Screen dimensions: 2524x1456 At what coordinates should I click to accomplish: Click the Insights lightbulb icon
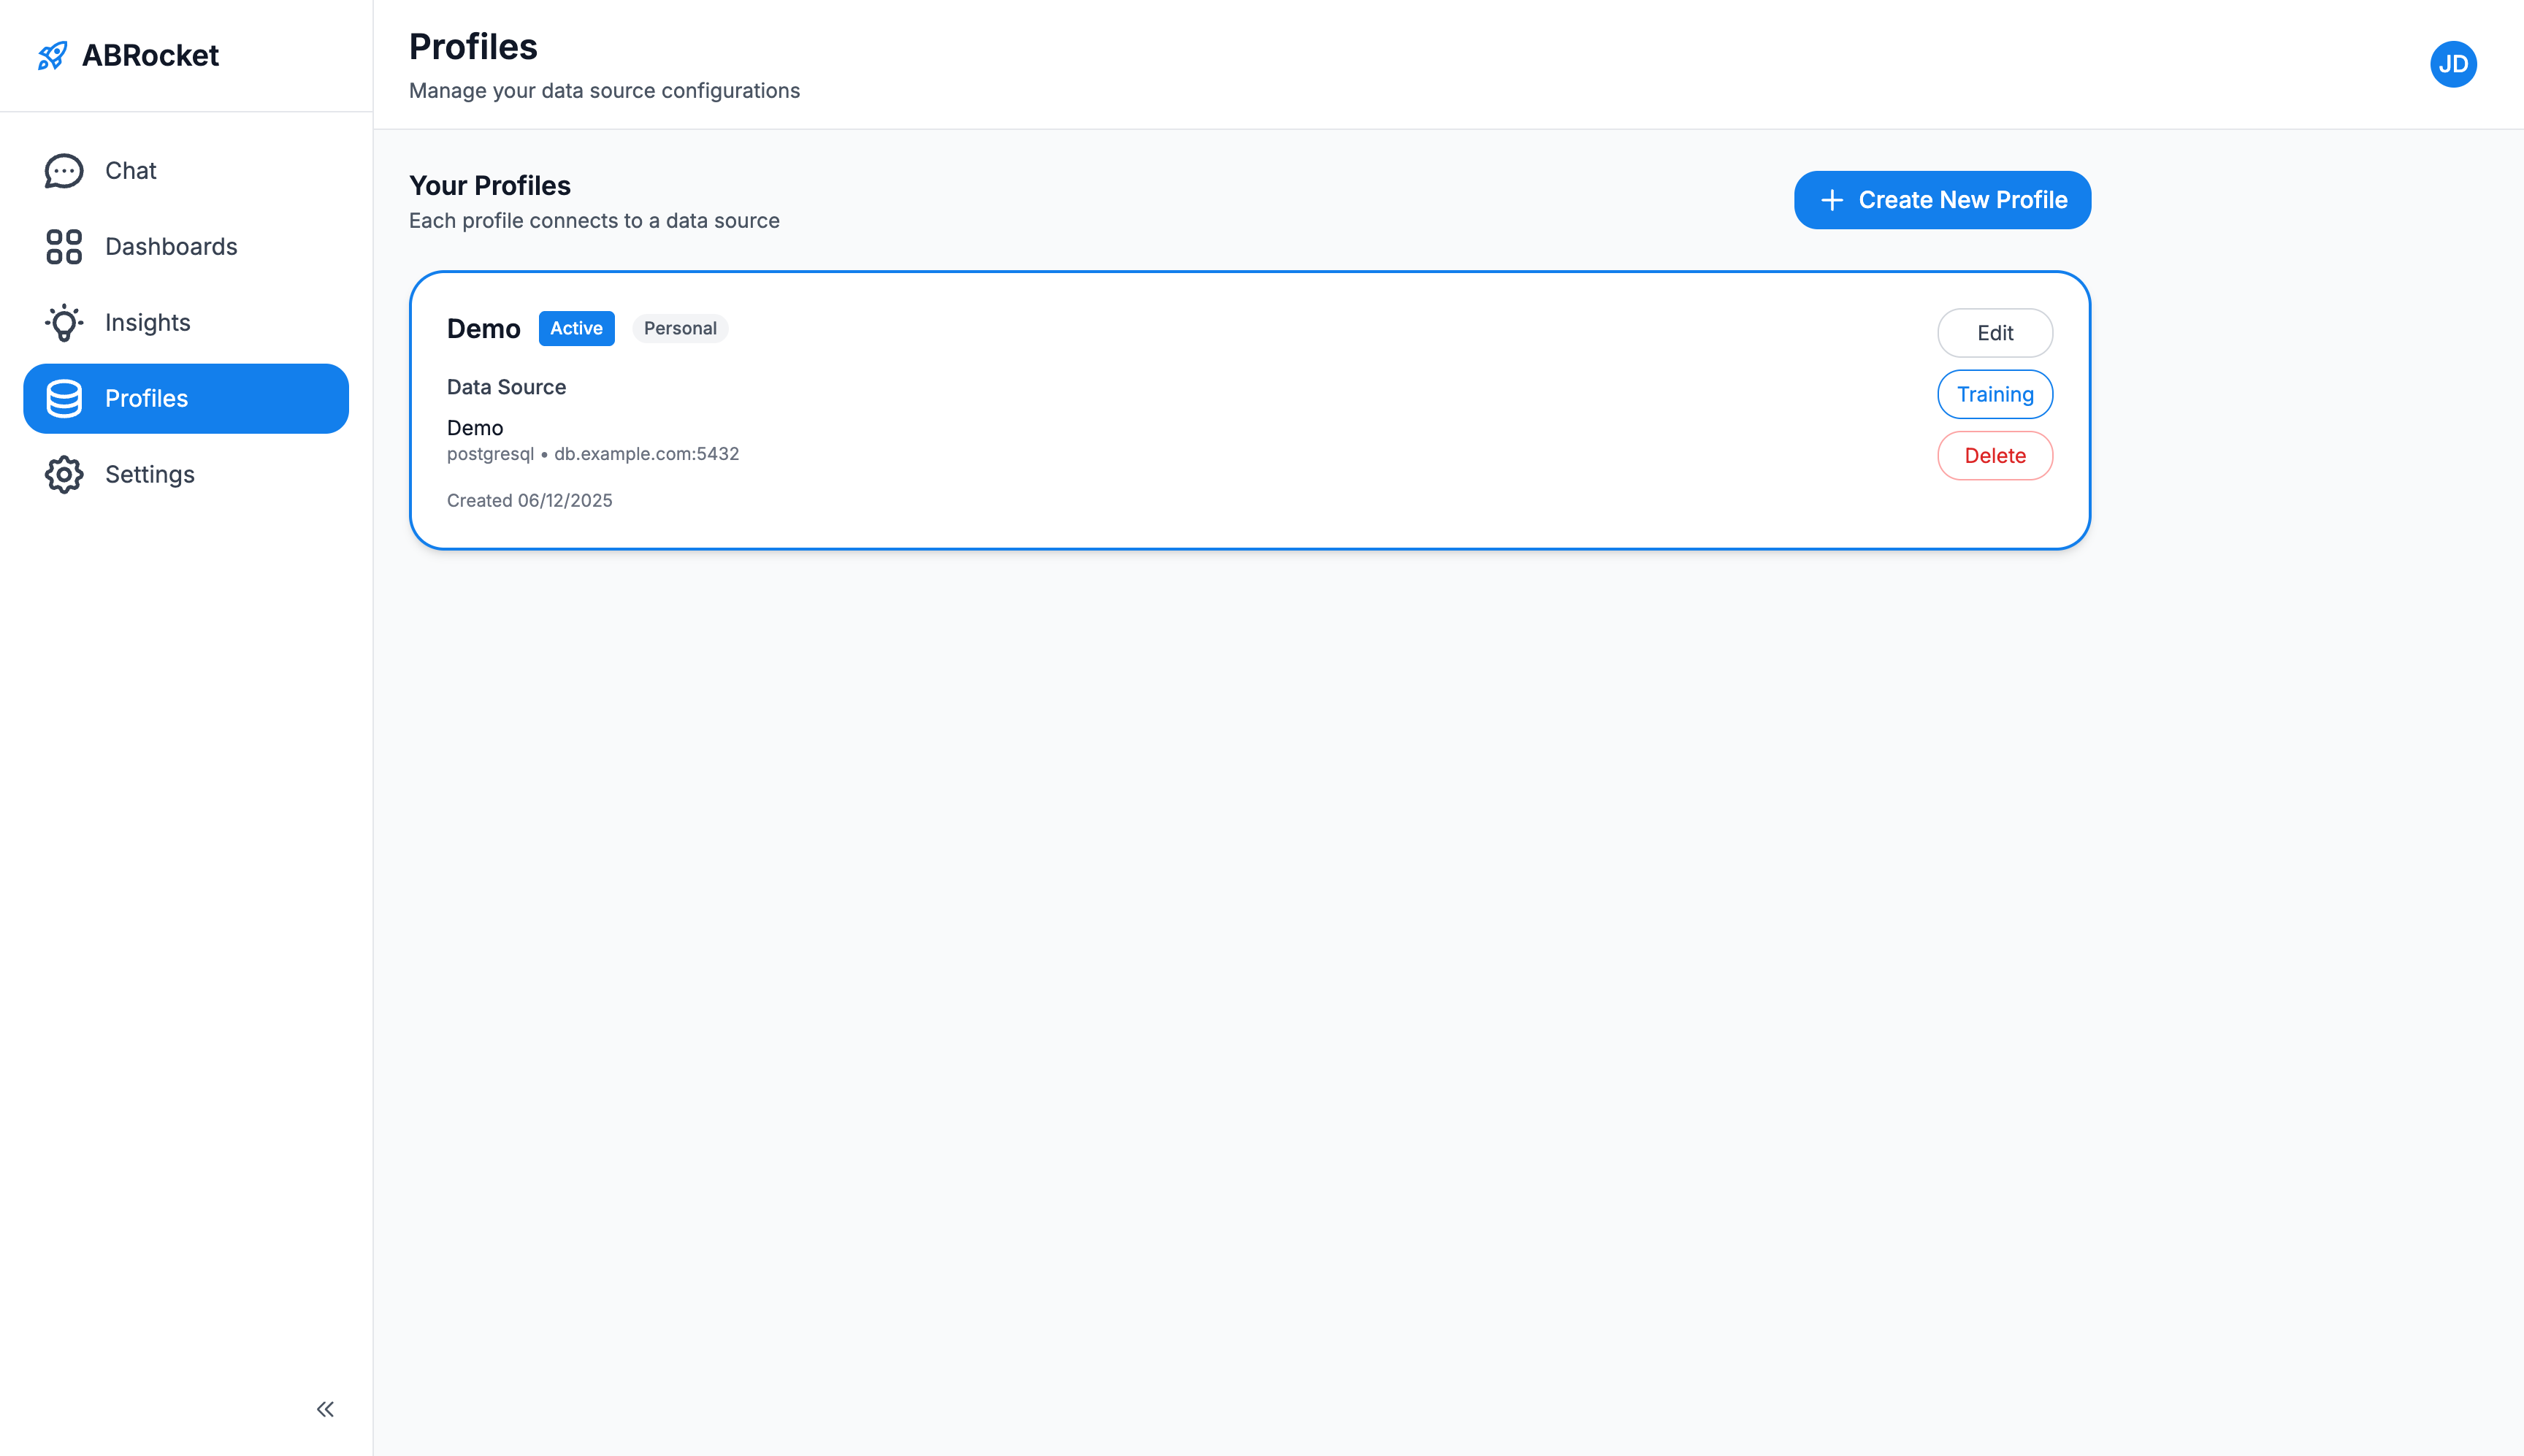click(x=64, y=322)
